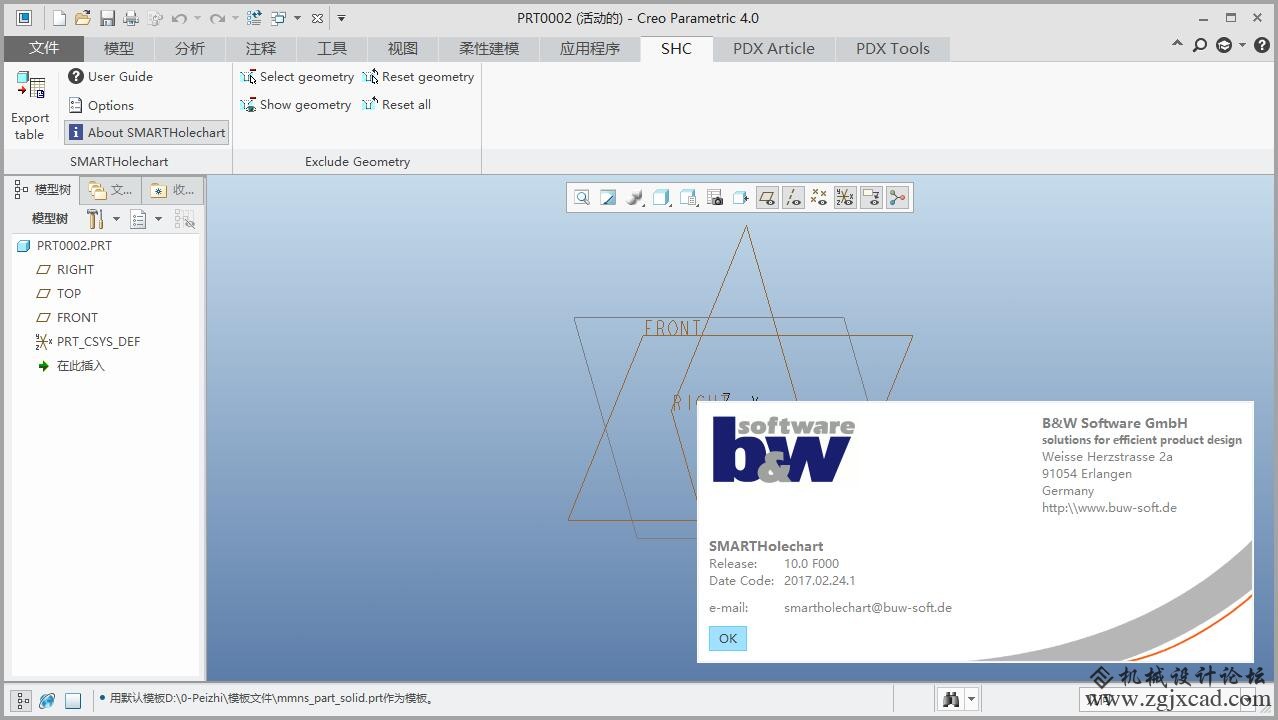The width and height of the screenshot is (1278, 720).
Task: Click OK in the SMARTHolechart about dialog
Action: point(728,638)
